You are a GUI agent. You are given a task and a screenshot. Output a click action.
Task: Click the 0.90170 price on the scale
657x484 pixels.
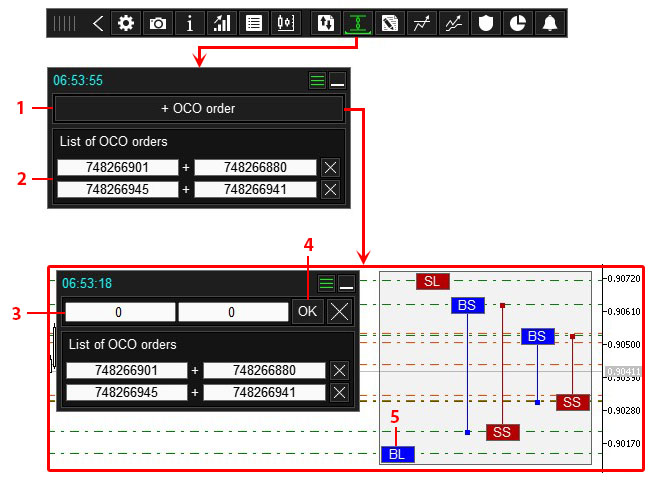pyautogui.click(x=623, y=444)
